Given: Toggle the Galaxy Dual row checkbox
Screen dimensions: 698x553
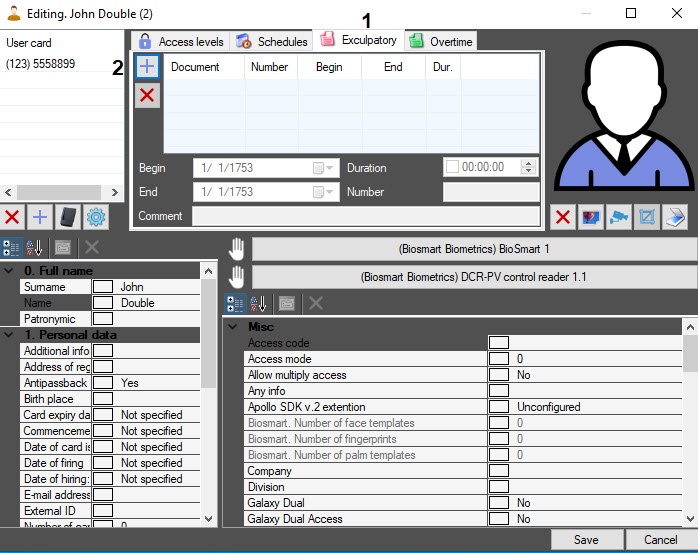Looking at the screenshot, I should [499, 503].
